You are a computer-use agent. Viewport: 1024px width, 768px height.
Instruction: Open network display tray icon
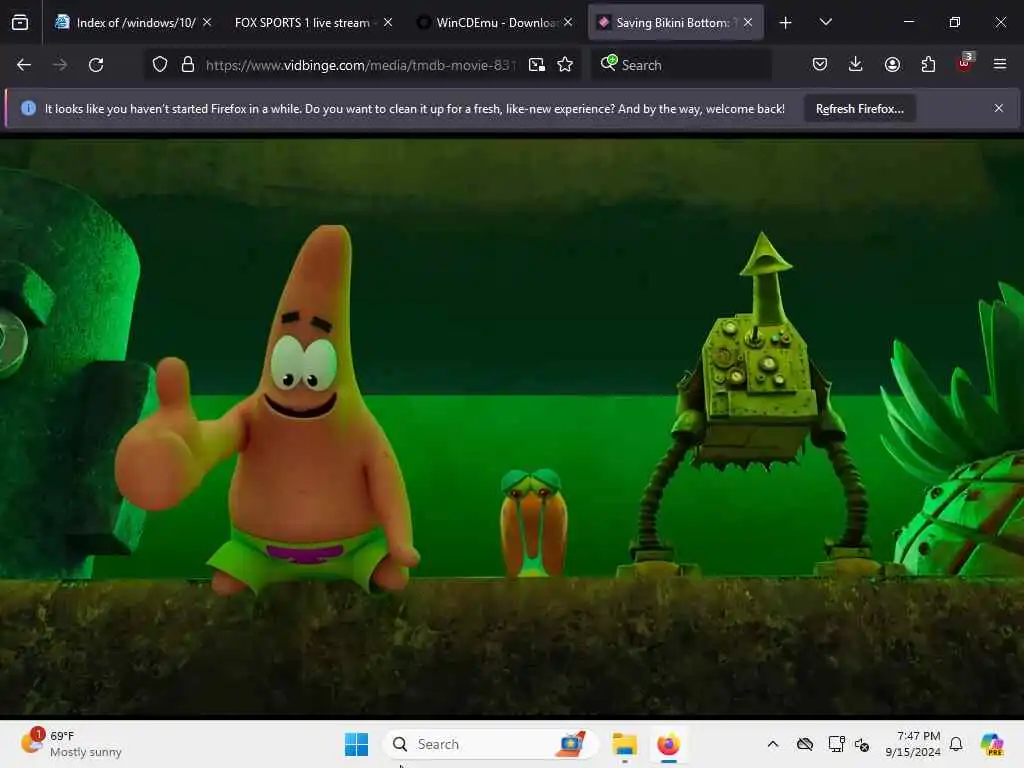[836, 744]
